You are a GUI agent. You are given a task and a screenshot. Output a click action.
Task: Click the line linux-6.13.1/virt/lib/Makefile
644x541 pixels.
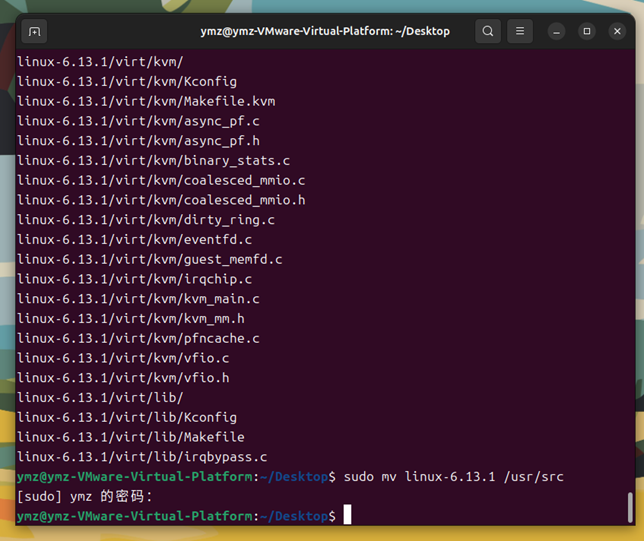tap(131, 437)
